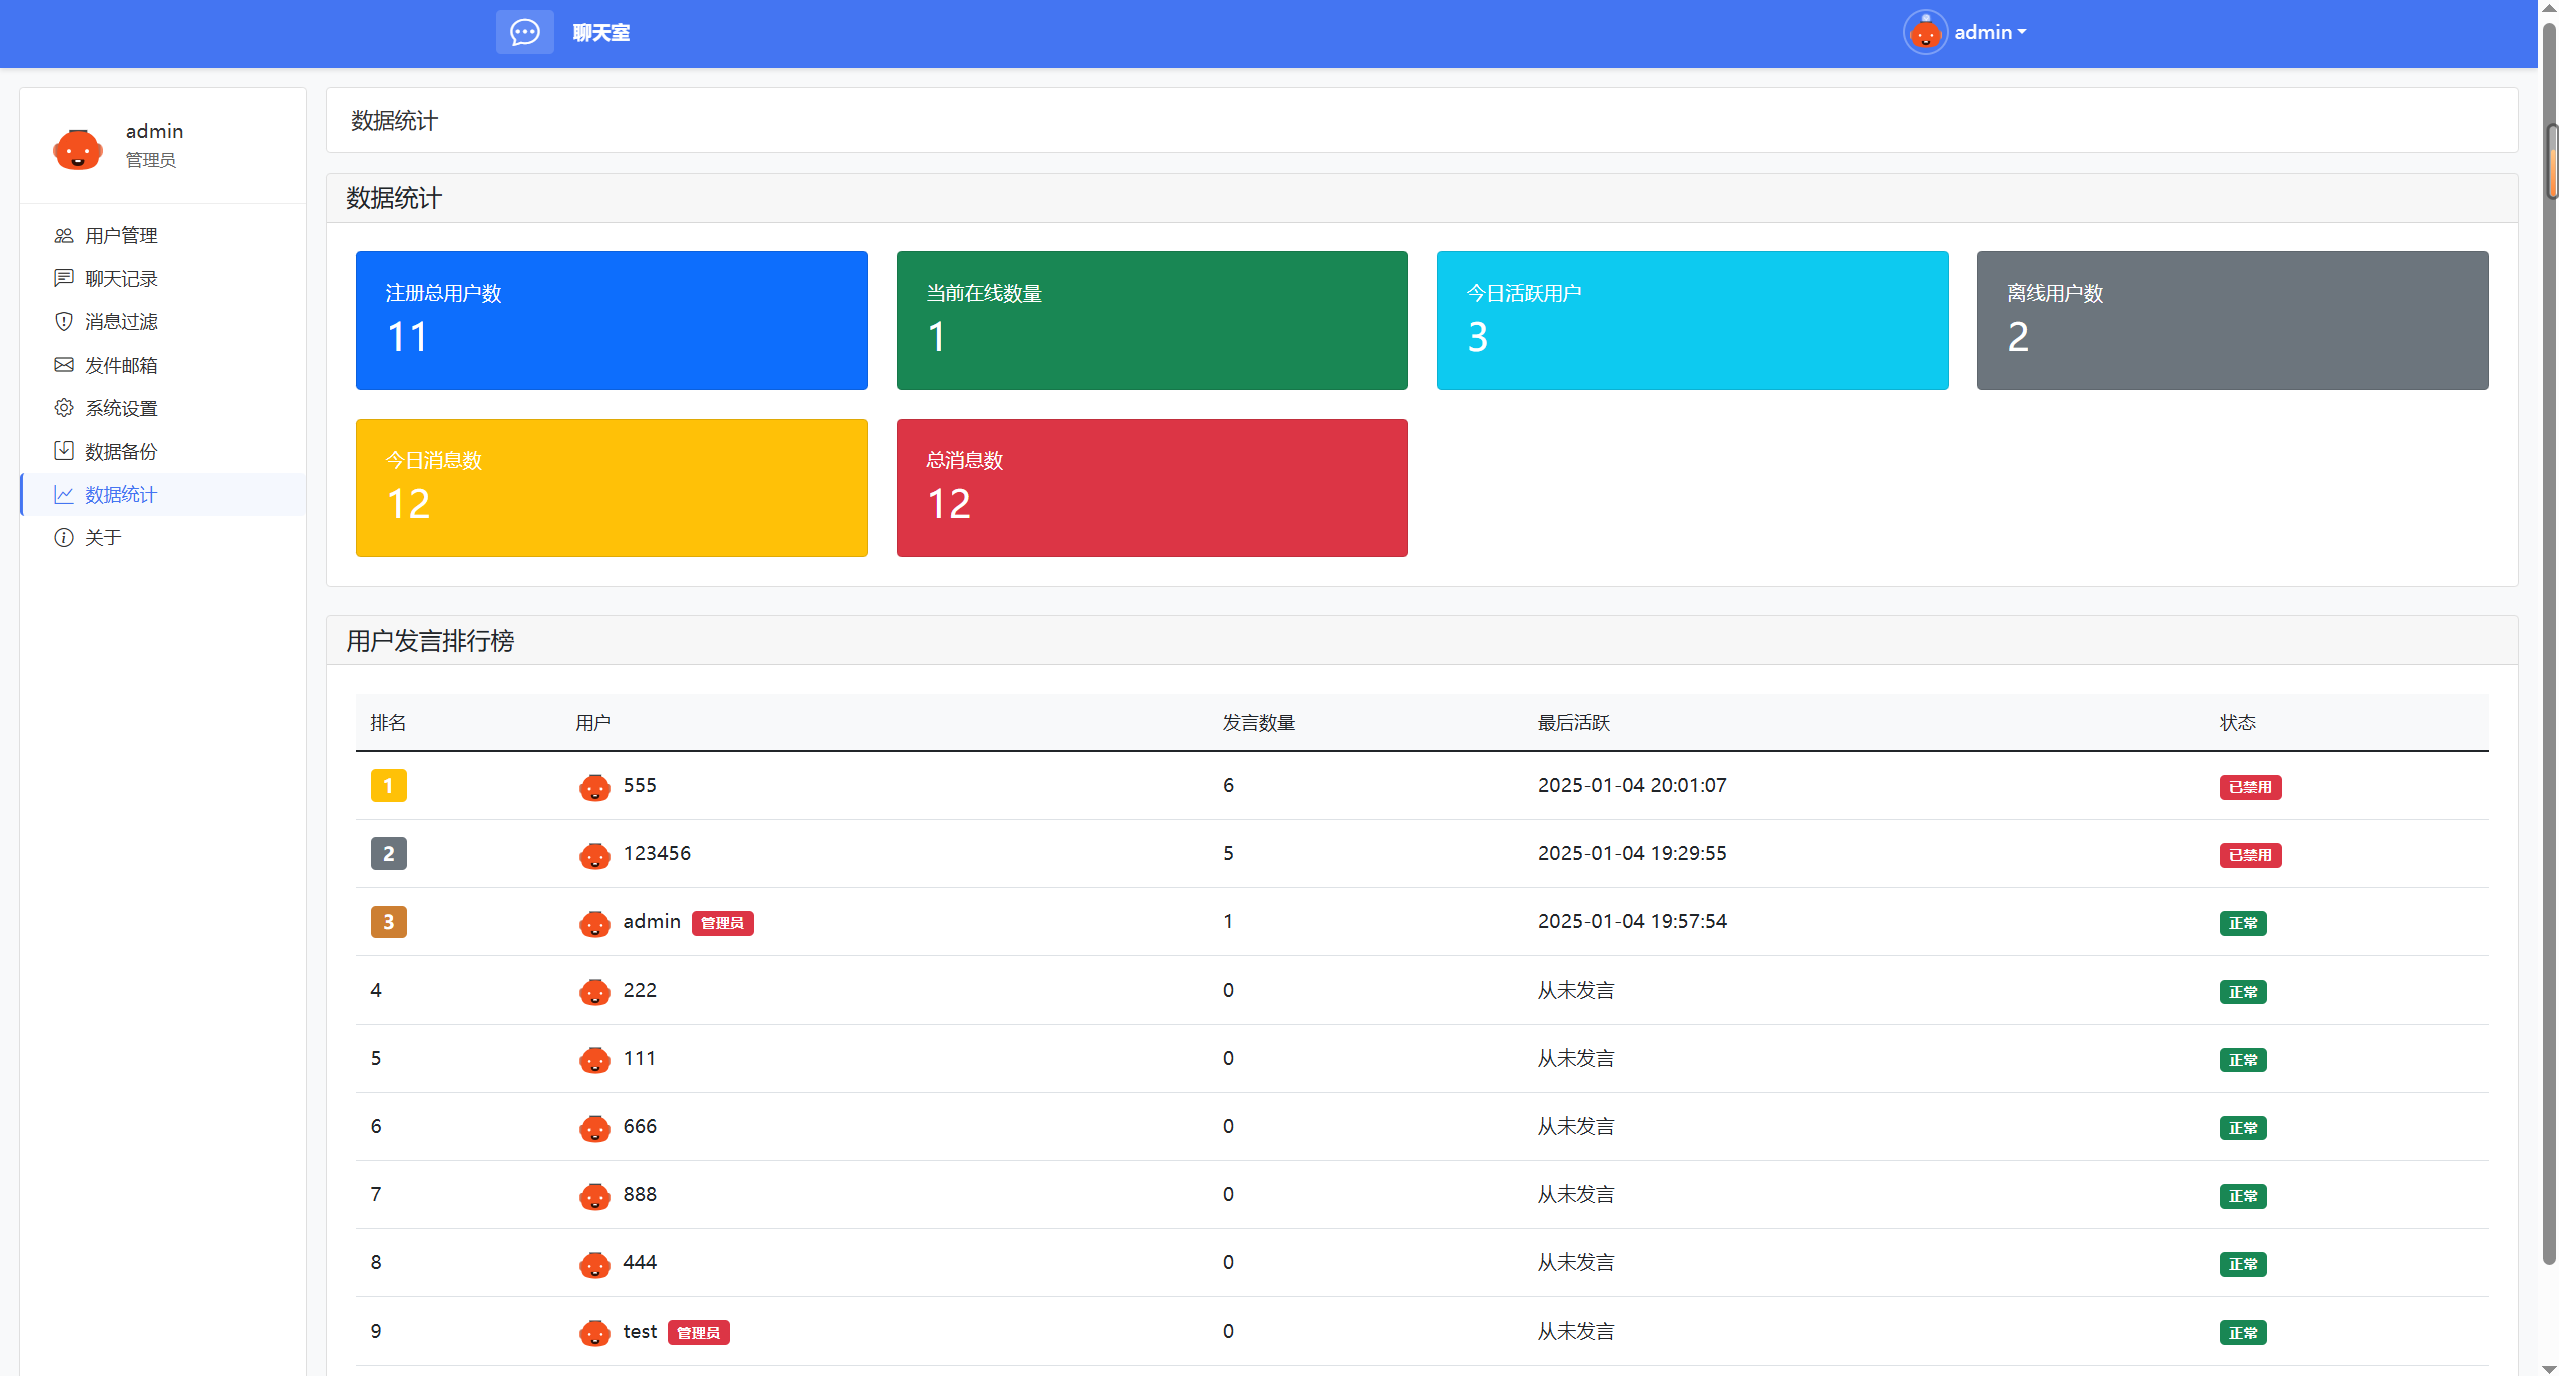Open the admin dropdown in header
The height and width of the screenshot is (1376, 2559).
[1990, 33]
